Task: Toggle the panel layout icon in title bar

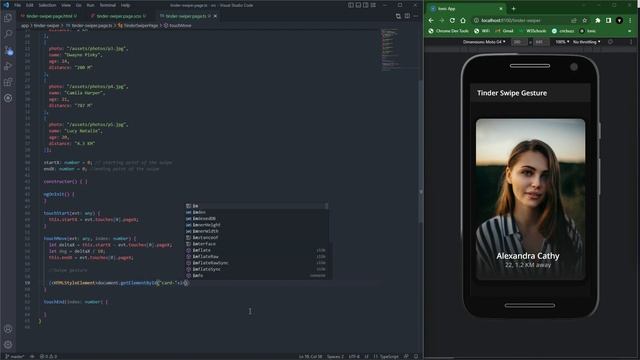Action: click(x=358, y=5)
